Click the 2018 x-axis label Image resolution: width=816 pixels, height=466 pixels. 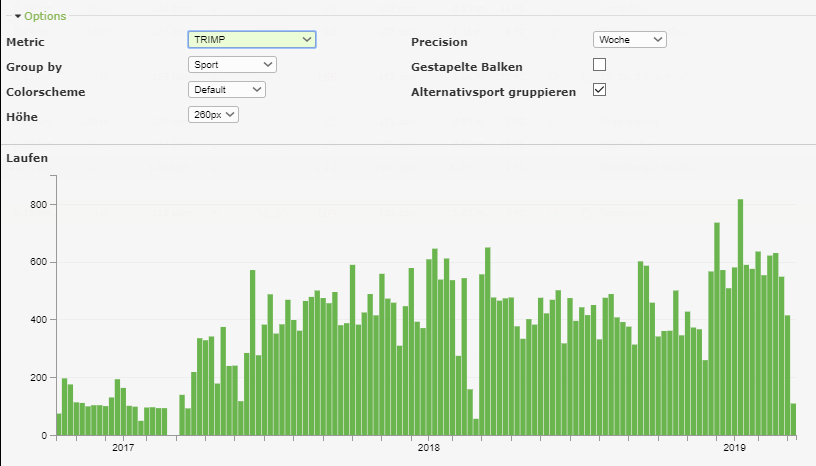click(x=428, y=448)
